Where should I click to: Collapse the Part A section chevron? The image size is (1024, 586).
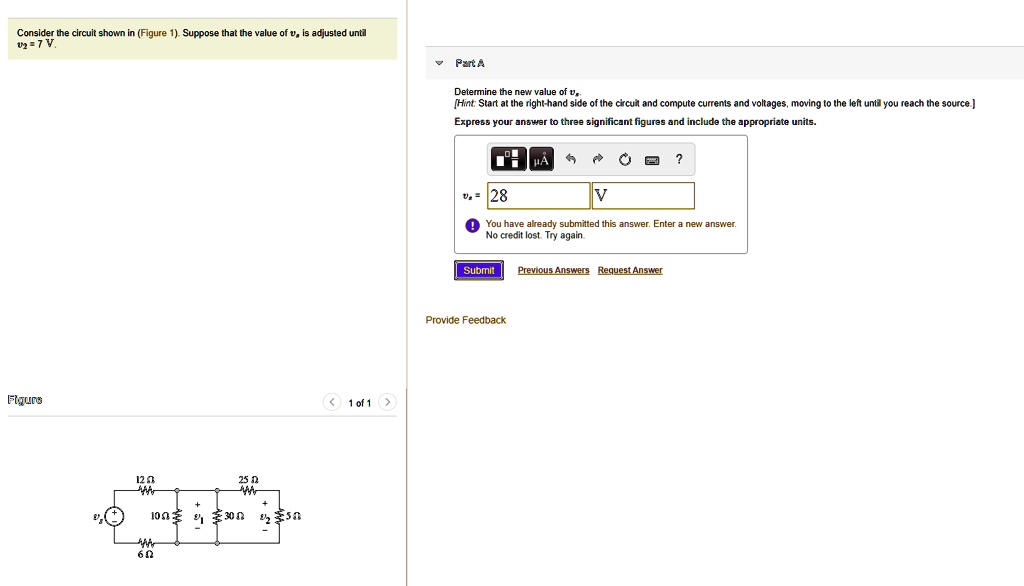click(x=438, y=62)
